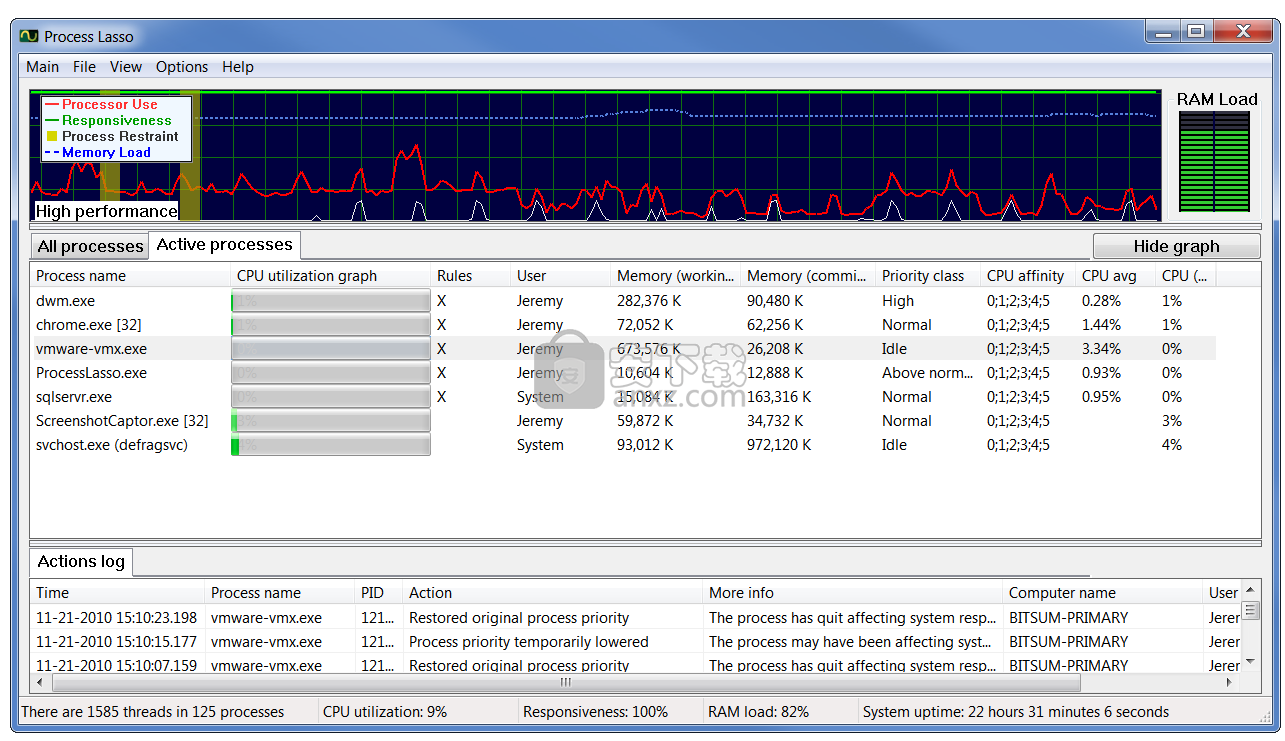The image size is (1285, 741).
Task: Select the vmware-vmx.exe process in the list
Action: (622, 349)
